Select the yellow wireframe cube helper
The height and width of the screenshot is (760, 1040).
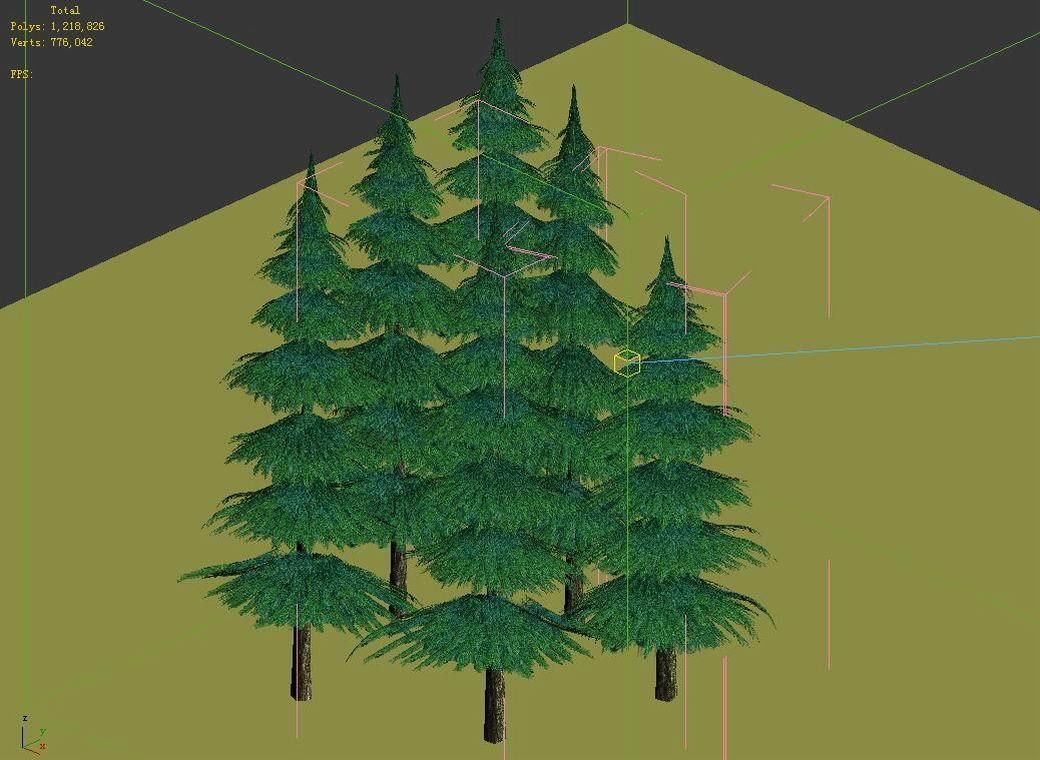point(626,363)
